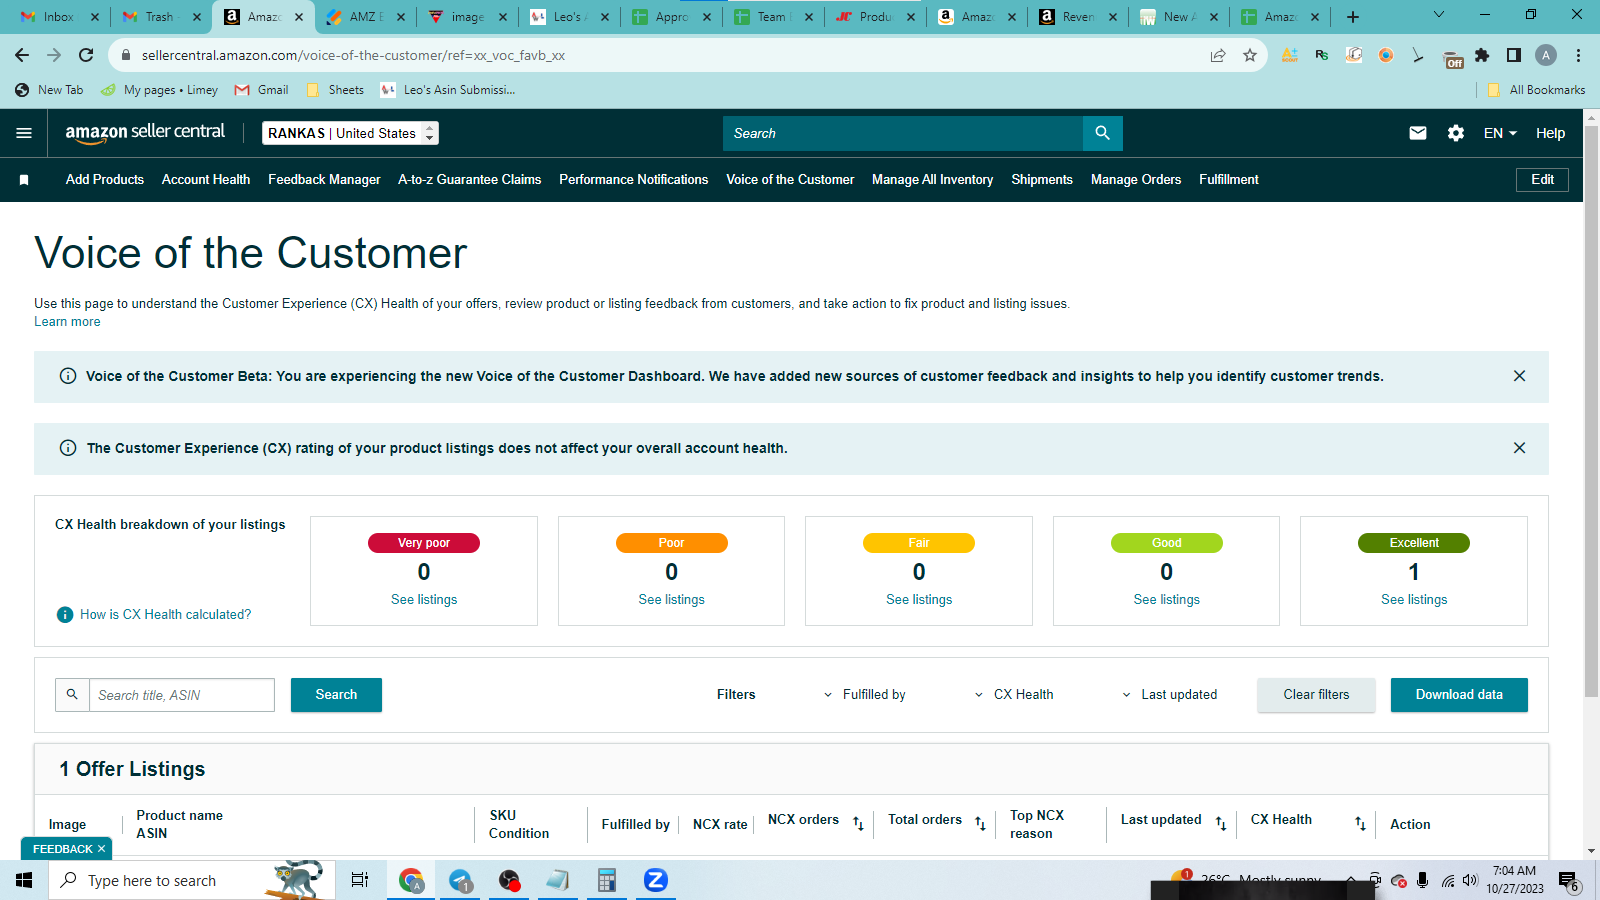Screen dimensions: 1600x900
Task: Click the amazon seller central logo
Action: [145, 133]
